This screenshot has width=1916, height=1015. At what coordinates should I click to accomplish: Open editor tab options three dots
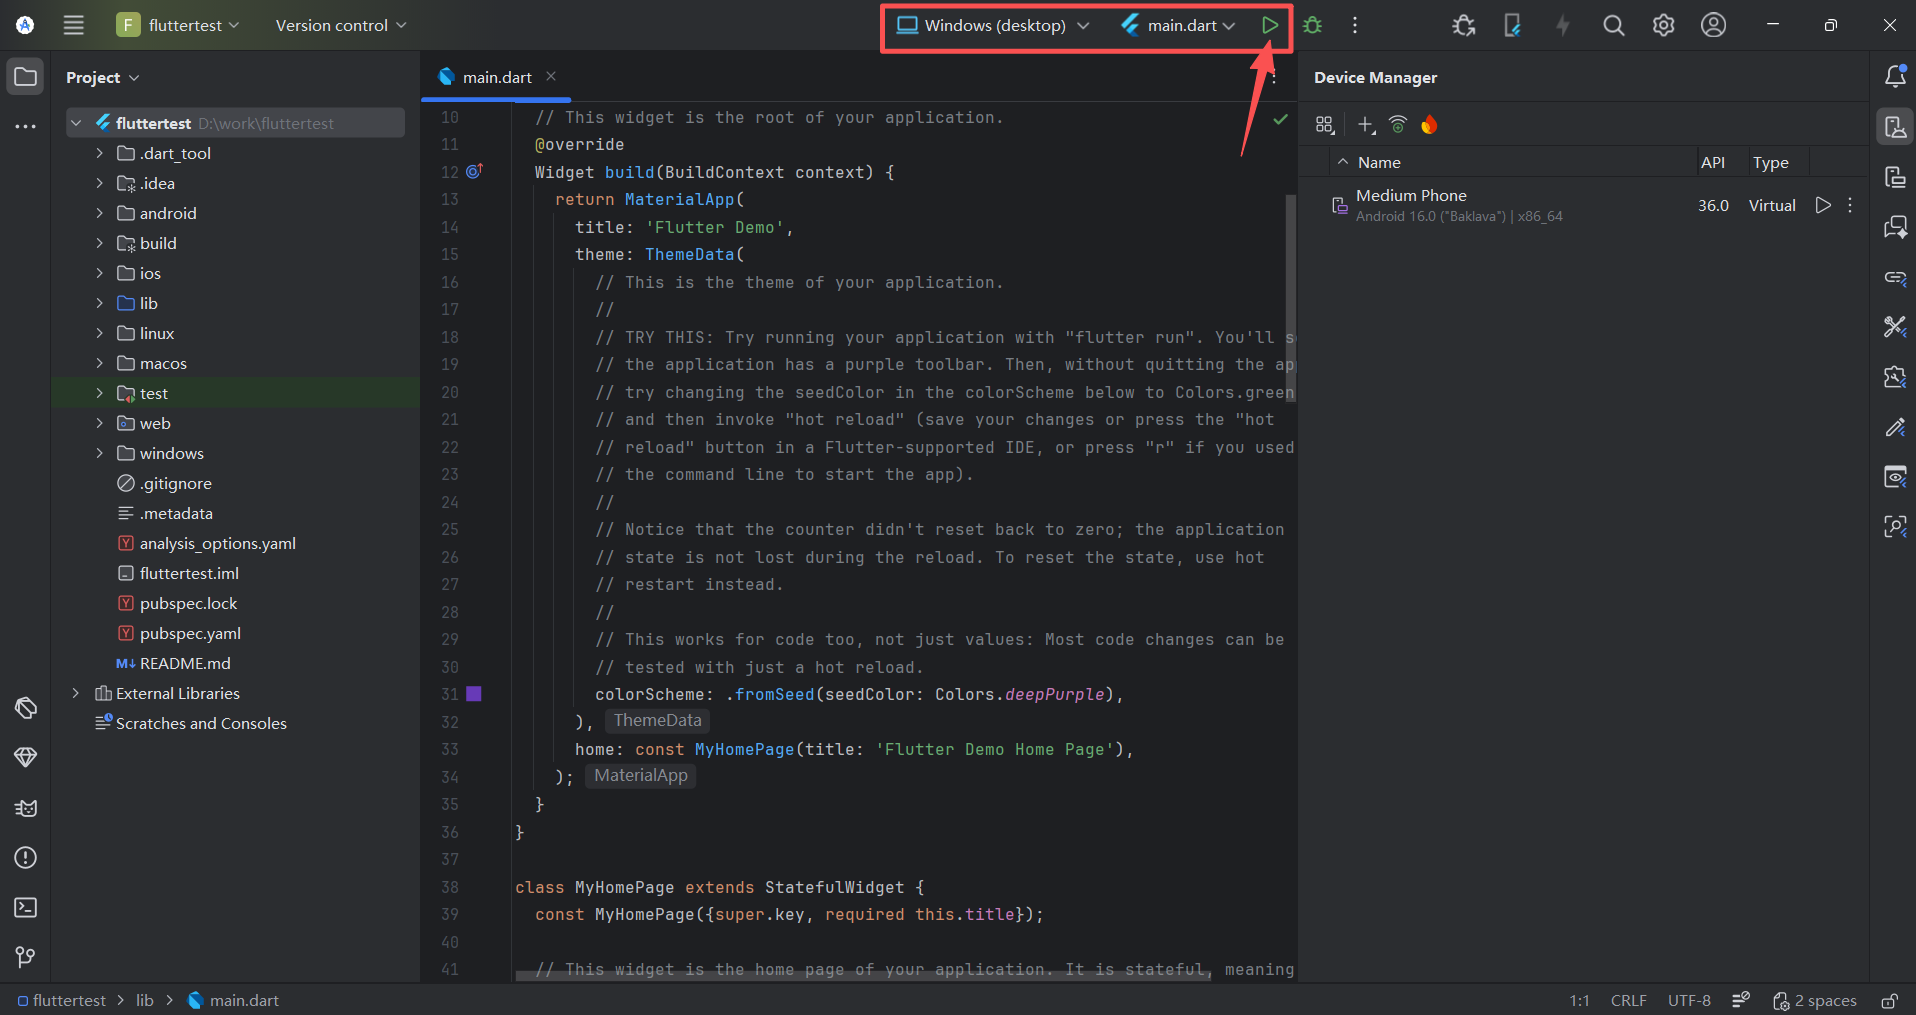pos(1274,77)
